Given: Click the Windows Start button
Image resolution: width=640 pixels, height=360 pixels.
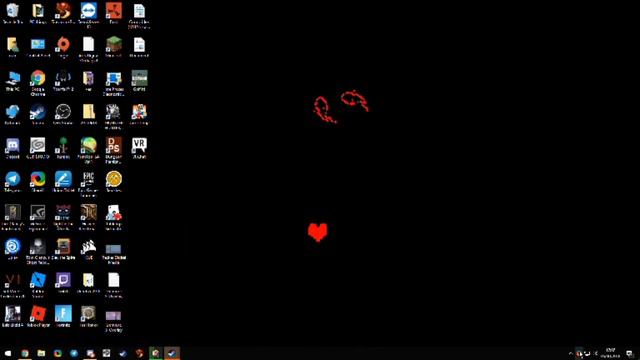Looking at the screenshot, I should click(8, 353).
